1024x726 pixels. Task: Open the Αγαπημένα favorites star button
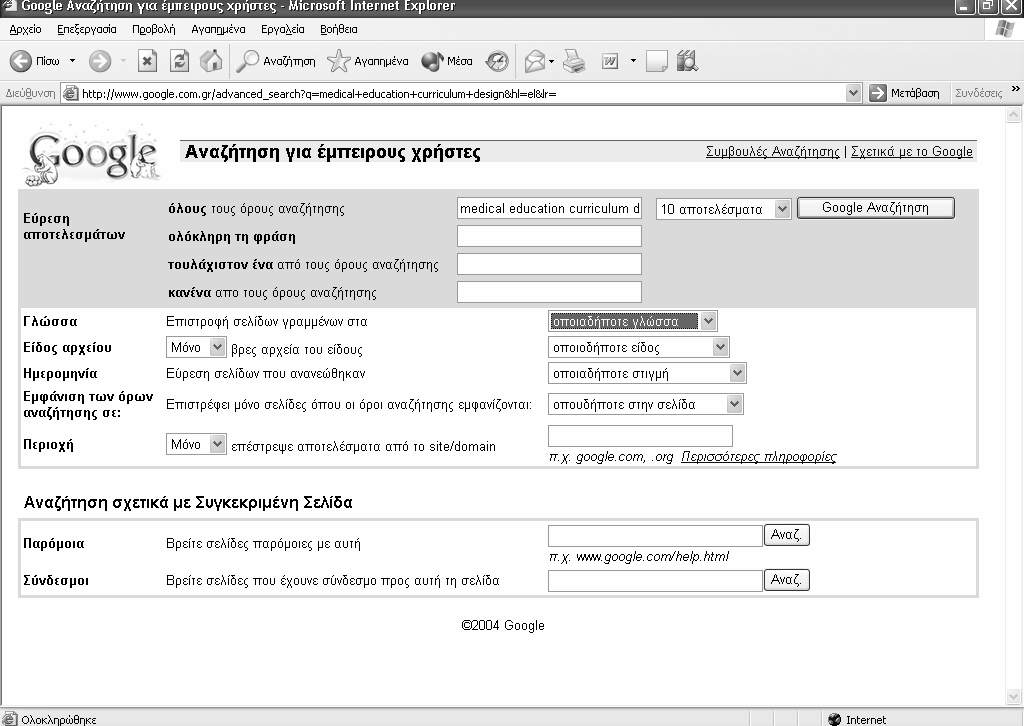click(368, 61)
